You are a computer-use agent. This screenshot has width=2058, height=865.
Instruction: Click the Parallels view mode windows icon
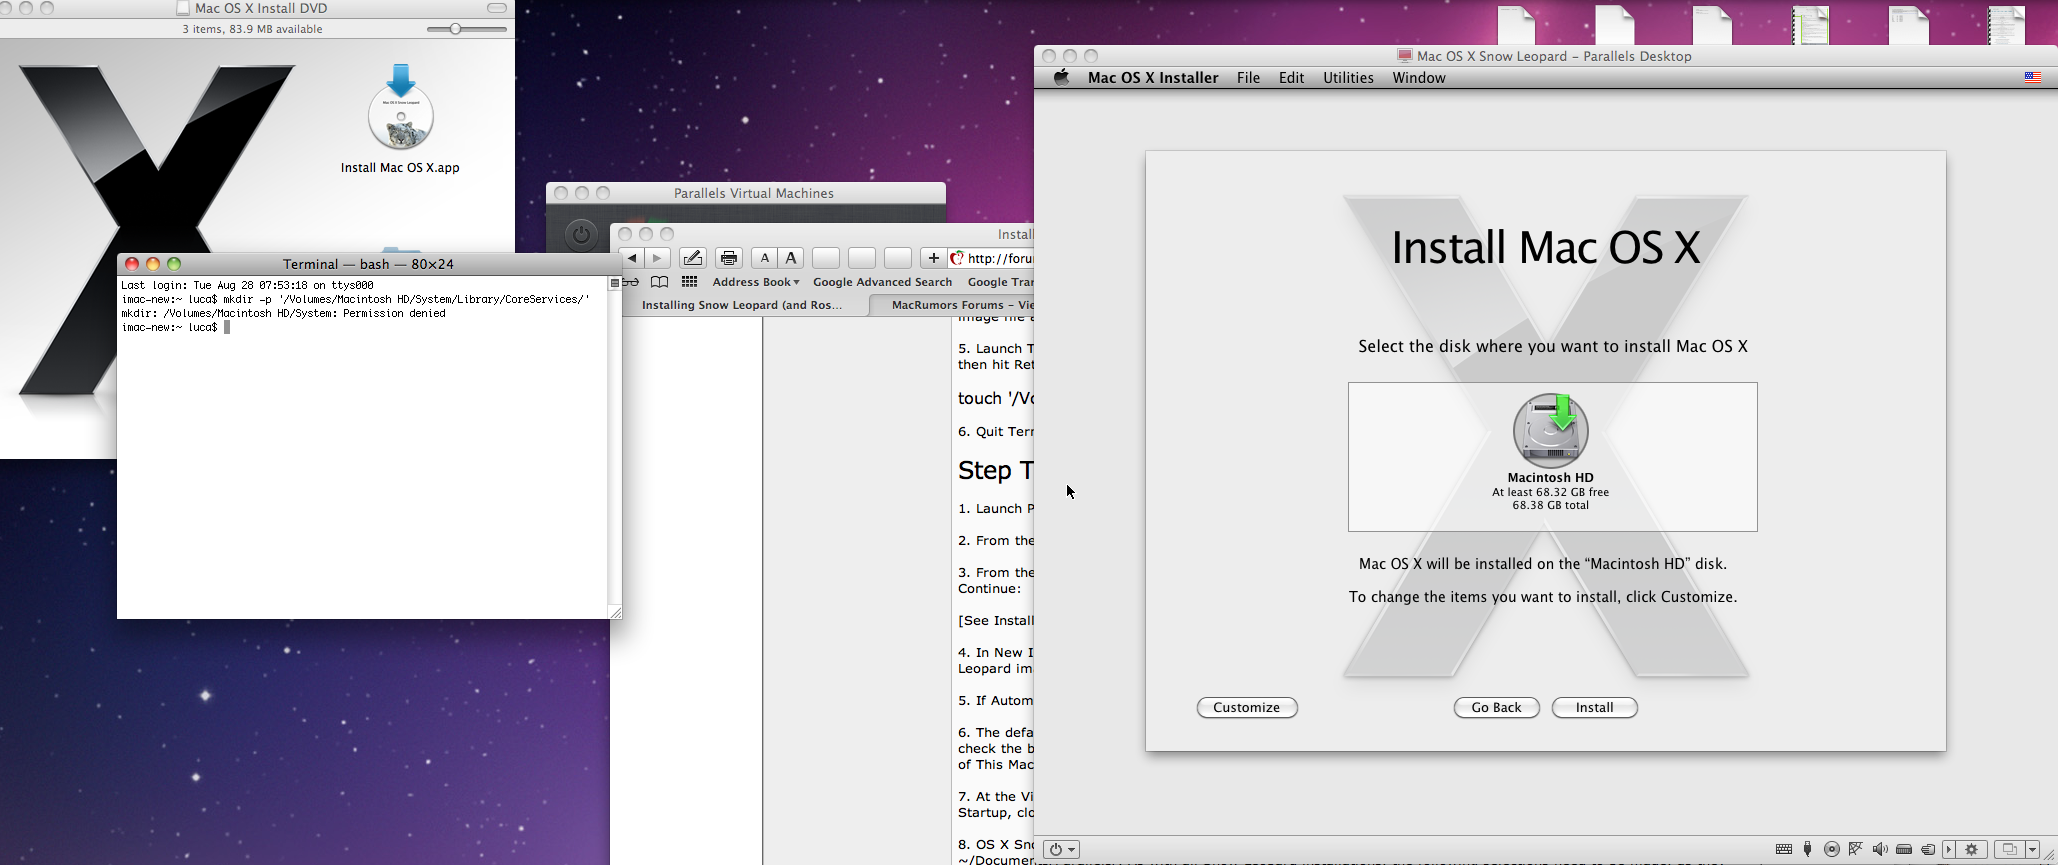click(x=2009, y=849)
